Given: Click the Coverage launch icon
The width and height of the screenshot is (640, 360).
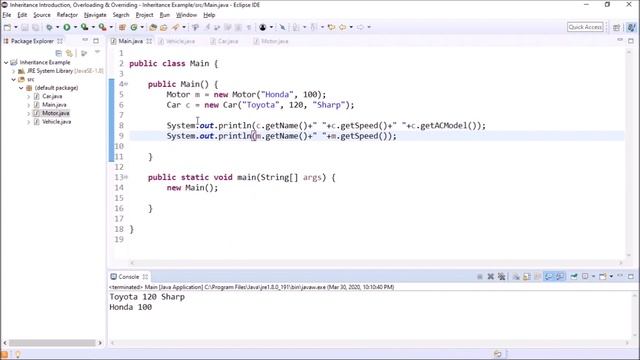Looking at the screenshot, I should (x=84, y=27).
